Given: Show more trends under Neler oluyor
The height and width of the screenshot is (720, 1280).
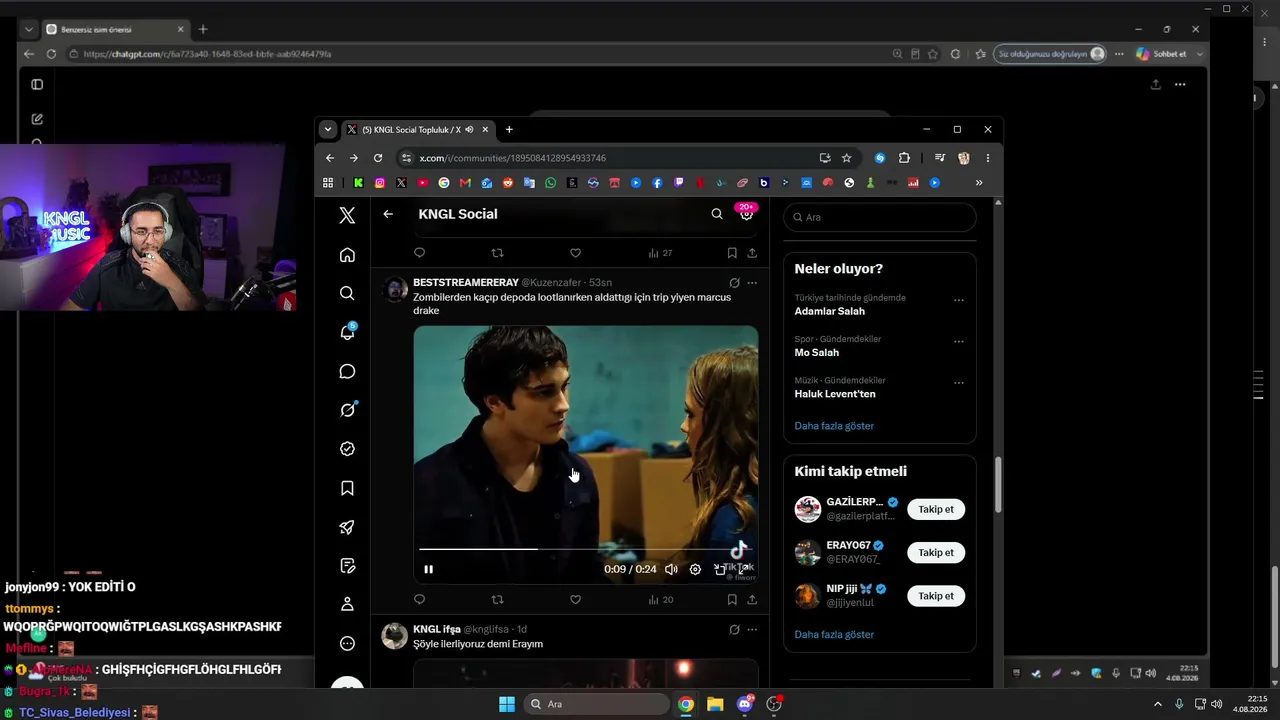Looking at the screenshot, I should pyautogui.click(x=834, y=426).
